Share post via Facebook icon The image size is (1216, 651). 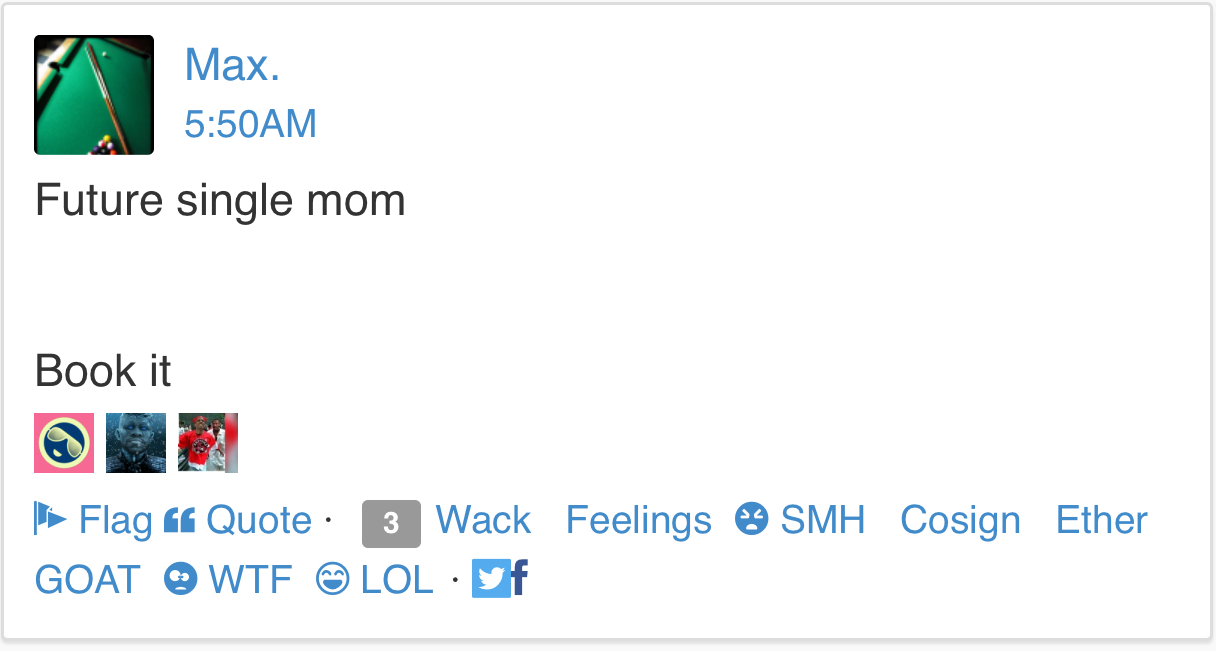[x=520, y=578]
